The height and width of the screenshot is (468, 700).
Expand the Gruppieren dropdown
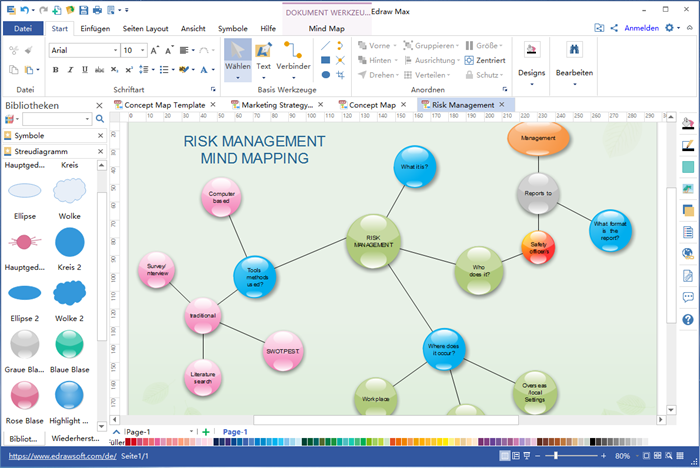click(458, 46)
